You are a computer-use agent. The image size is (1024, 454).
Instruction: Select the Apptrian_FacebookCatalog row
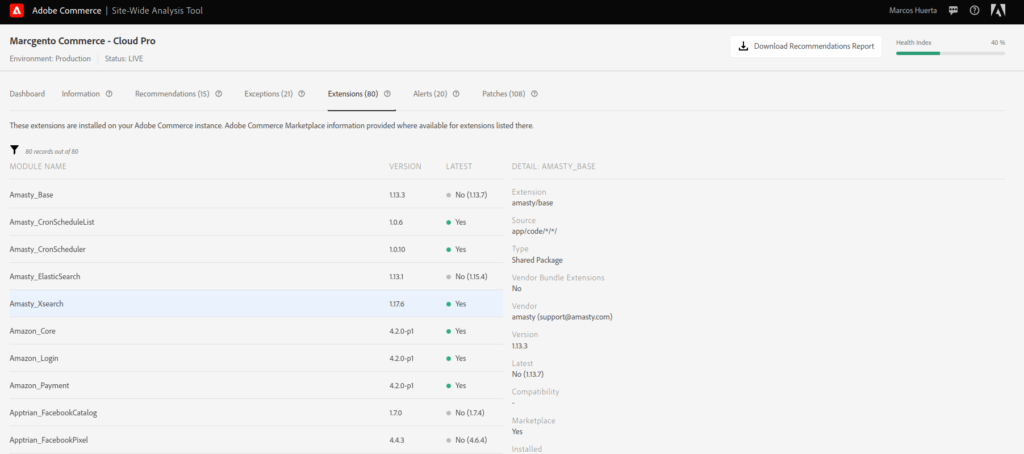pyautogui.click(x=256, y=413)
